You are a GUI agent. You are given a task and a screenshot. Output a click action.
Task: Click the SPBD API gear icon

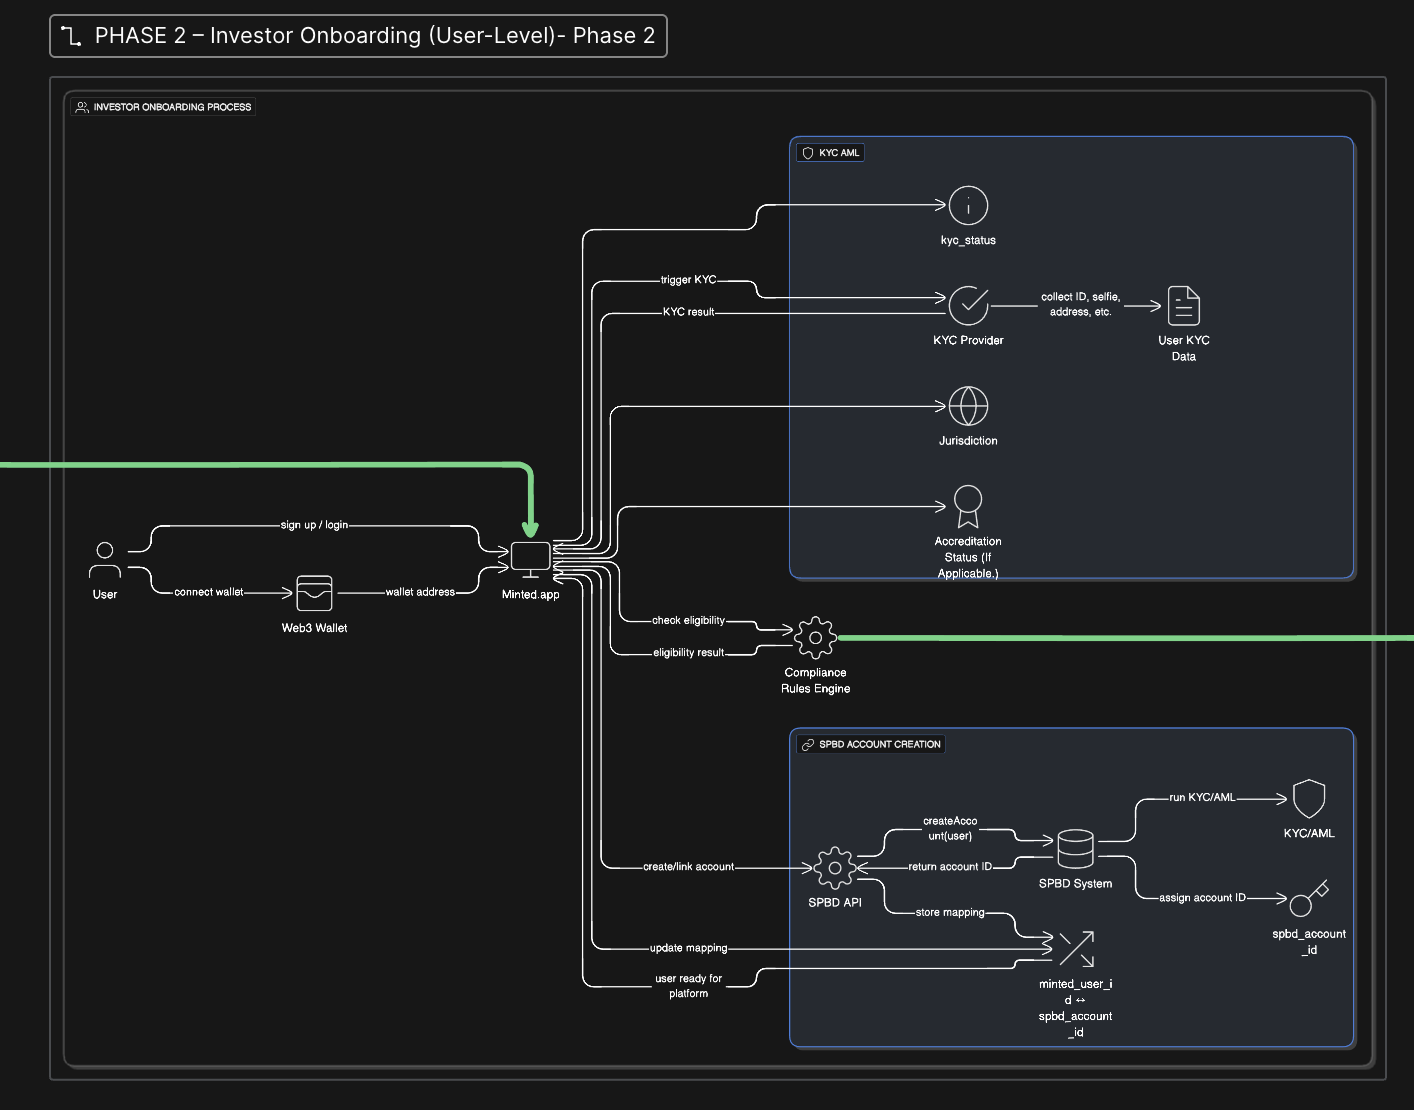[835, 868]
